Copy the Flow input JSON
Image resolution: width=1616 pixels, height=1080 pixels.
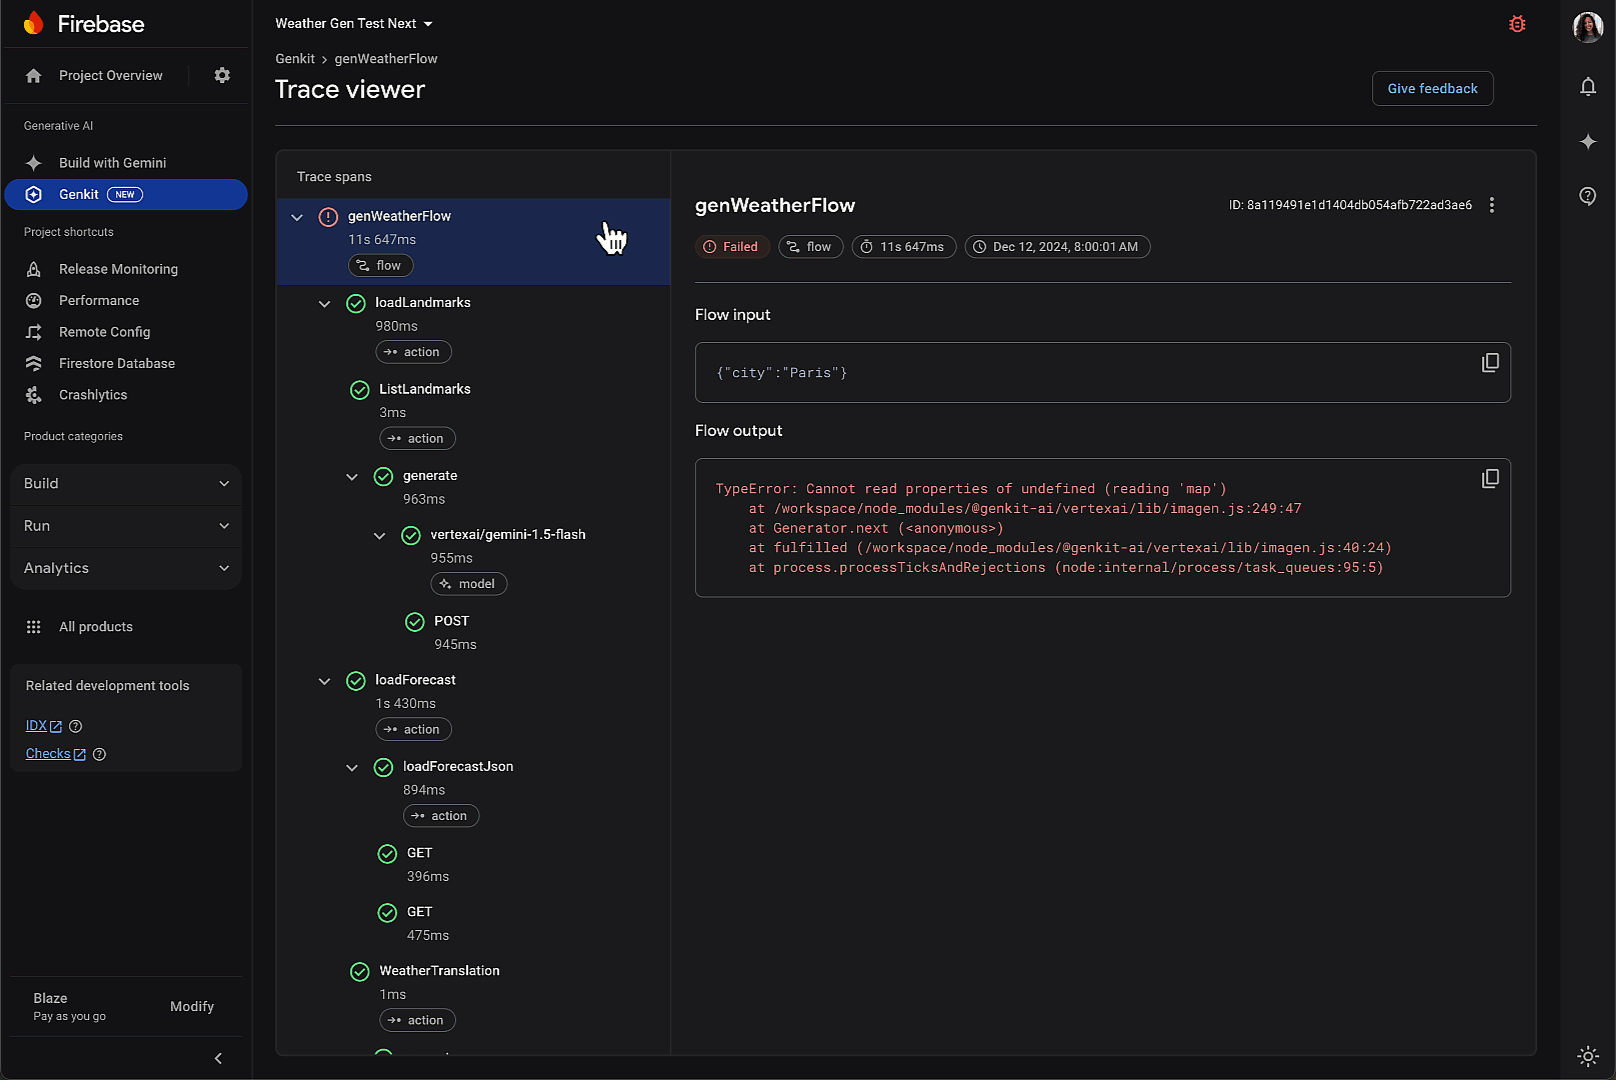(1490, 363)
